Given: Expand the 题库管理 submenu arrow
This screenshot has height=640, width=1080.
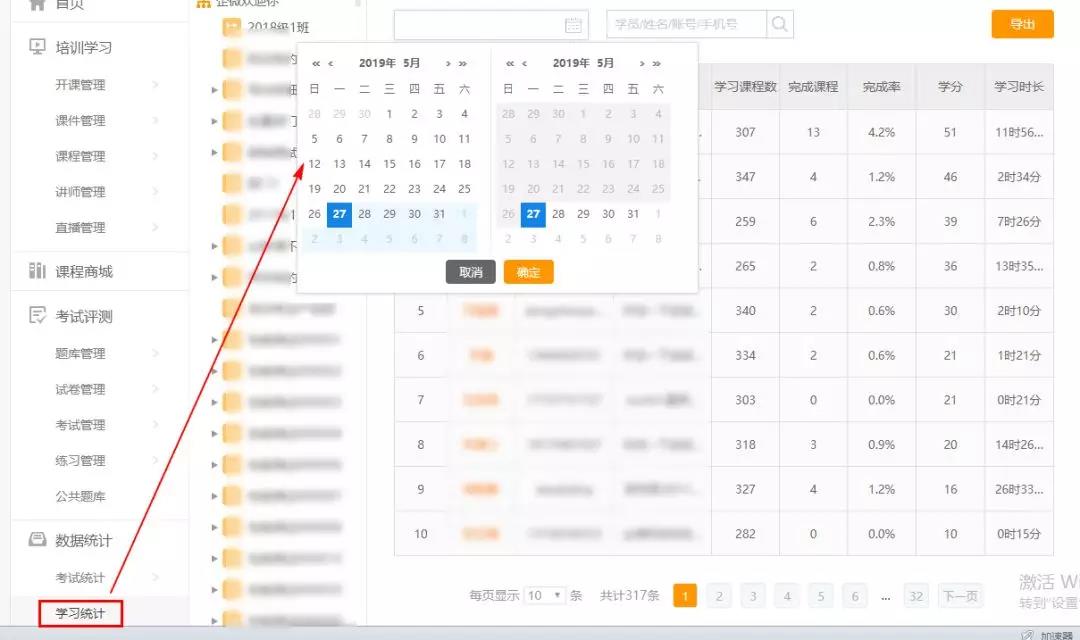Looking at the screenshot, I should click(x=155, y=353).
